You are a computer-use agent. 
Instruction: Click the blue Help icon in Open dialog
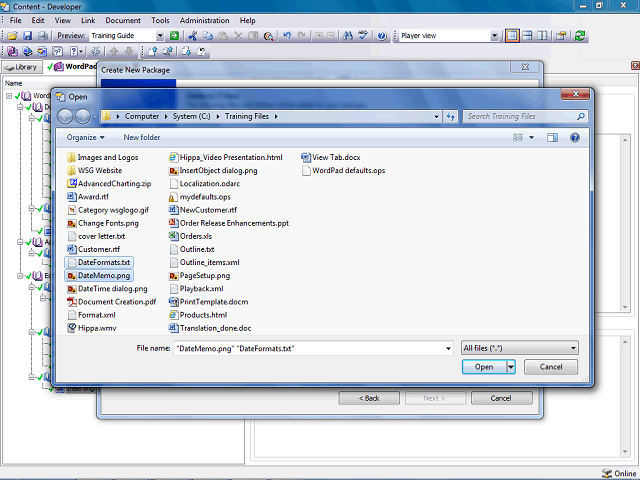(x=575, y=138)
